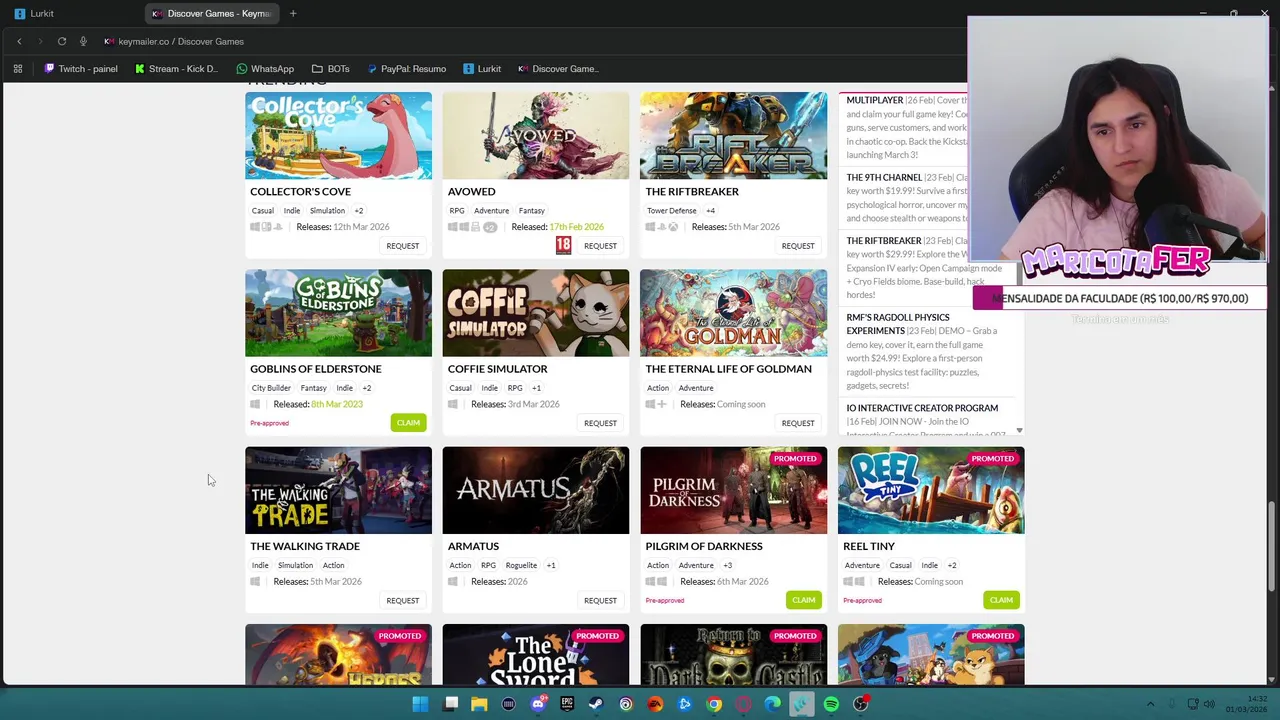Request a key for The Riftbreaker
1280x720 pixels.
(x=798, y=246)
